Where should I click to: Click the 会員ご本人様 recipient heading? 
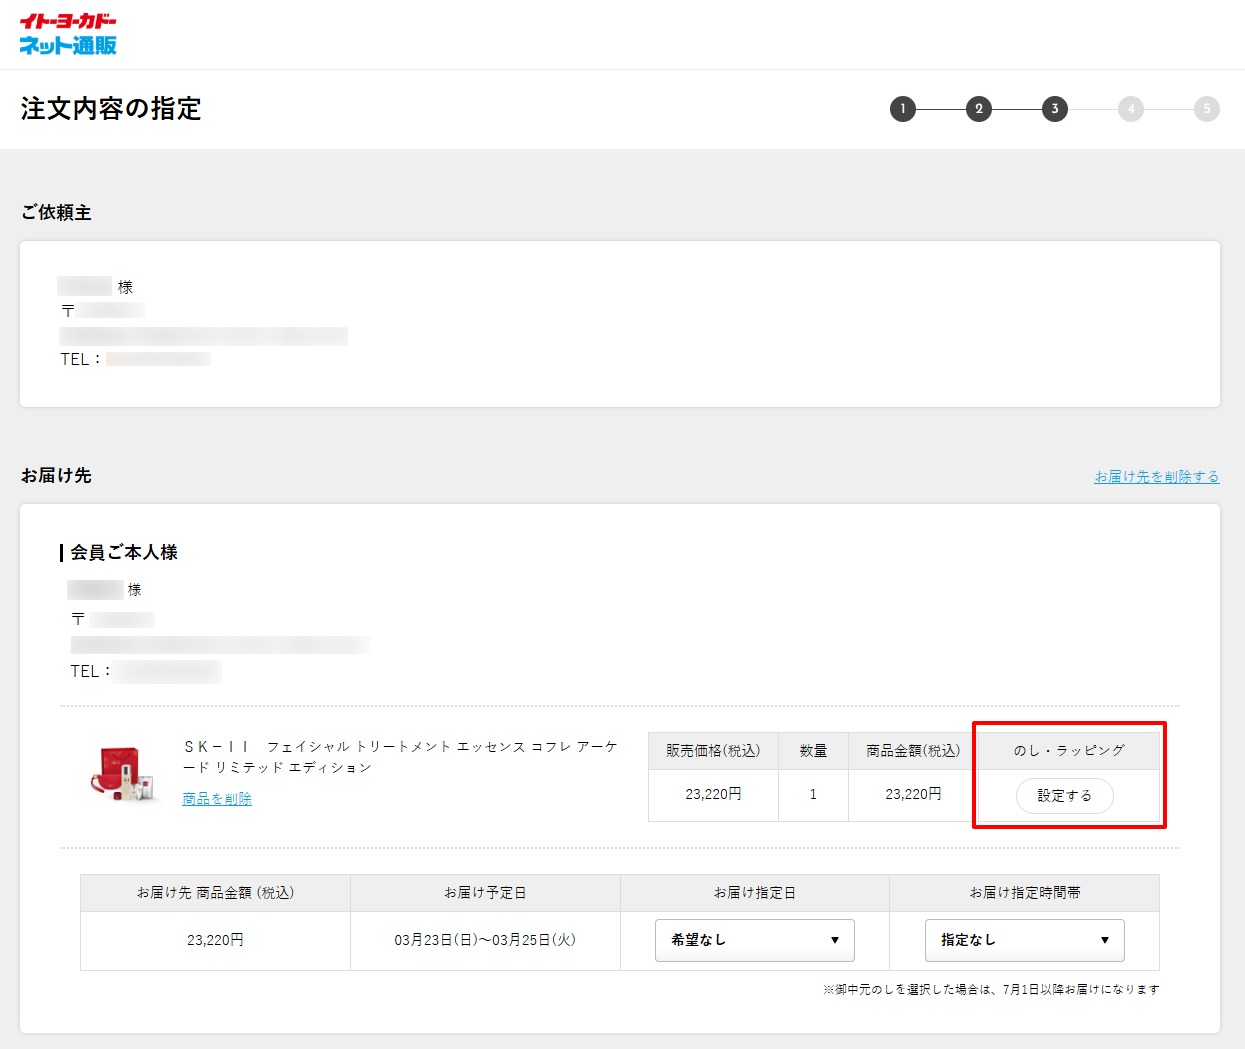(x=124, y=553)
